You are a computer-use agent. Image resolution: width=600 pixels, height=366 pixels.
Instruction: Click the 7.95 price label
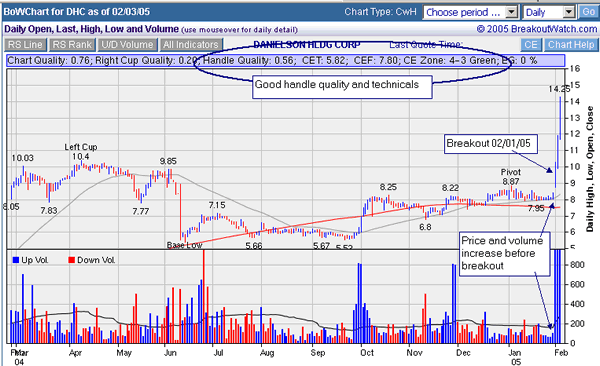(x=536, y=209)
